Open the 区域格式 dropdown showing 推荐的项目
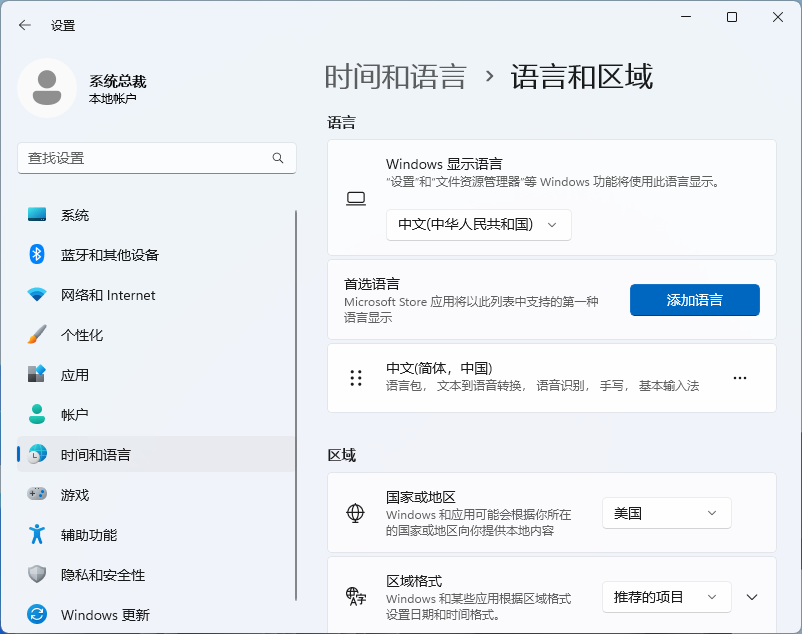 point(666,597)
